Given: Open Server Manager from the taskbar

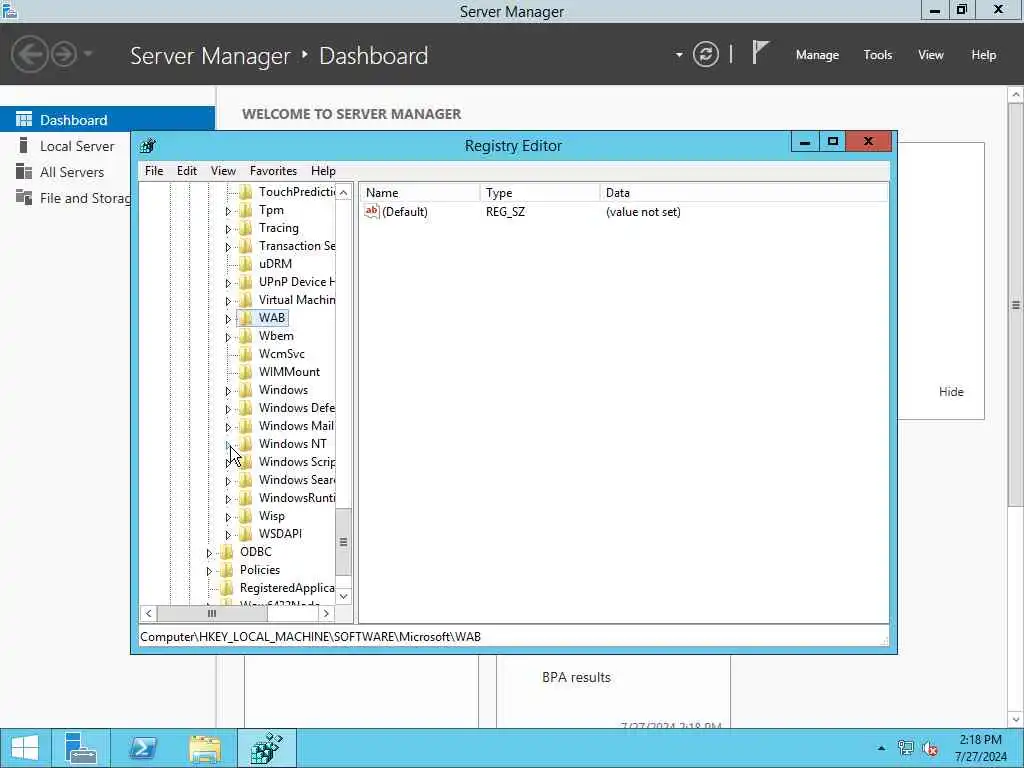Looking at the screenshot, I should tap(81, 748).
